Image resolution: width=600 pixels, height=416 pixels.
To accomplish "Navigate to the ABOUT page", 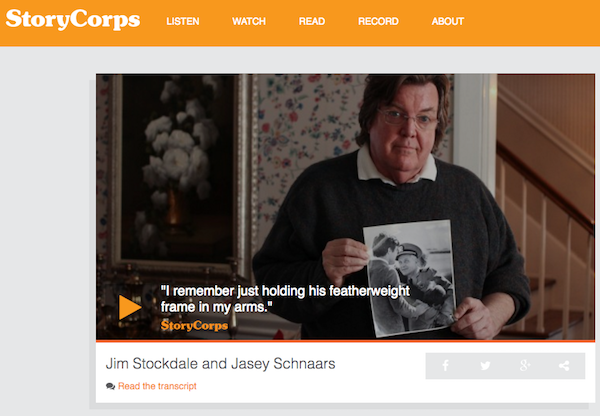I will (448, 21).
